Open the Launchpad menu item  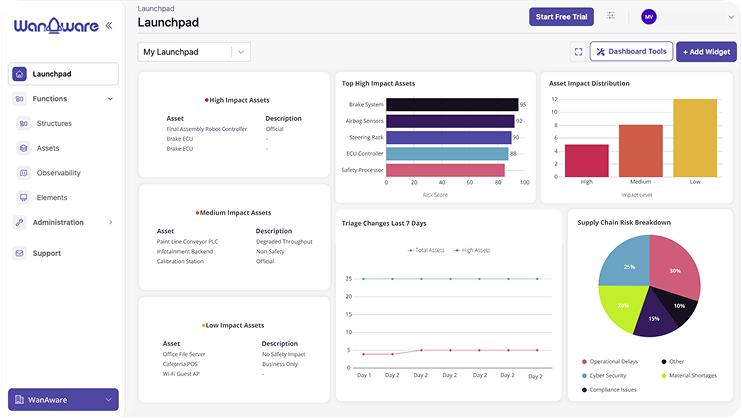point(63,74)
